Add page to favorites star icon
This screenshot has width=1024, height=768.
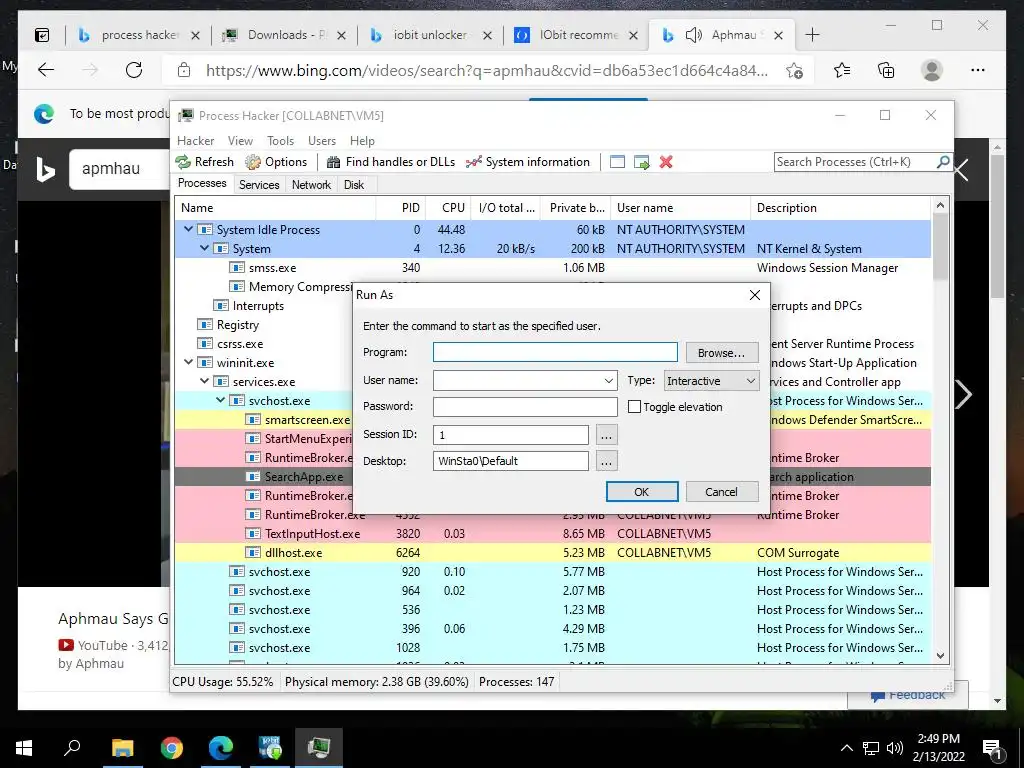[x=794, y=71]
